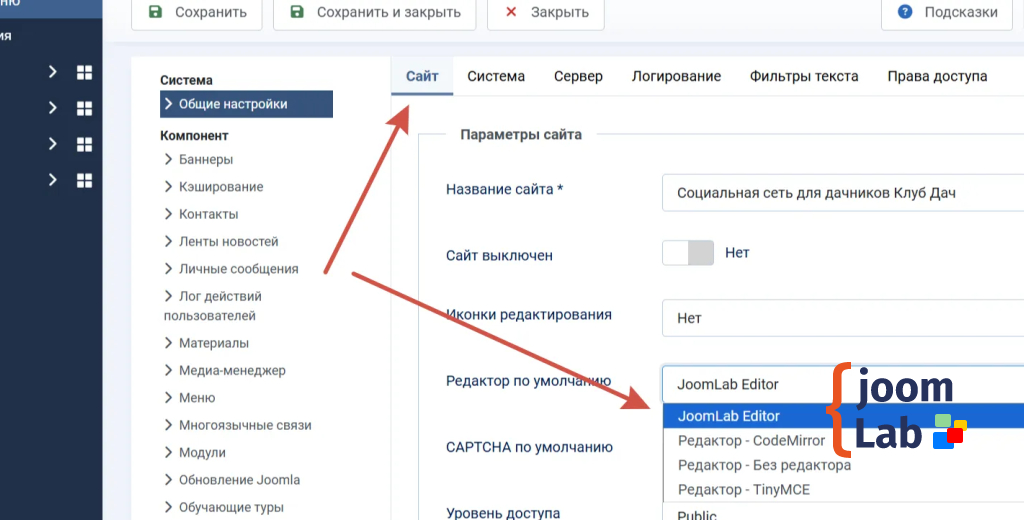Choose Редактор - CodeMirror option
The width and height of the screenshot is (1024, 520).
pos(843,441)
